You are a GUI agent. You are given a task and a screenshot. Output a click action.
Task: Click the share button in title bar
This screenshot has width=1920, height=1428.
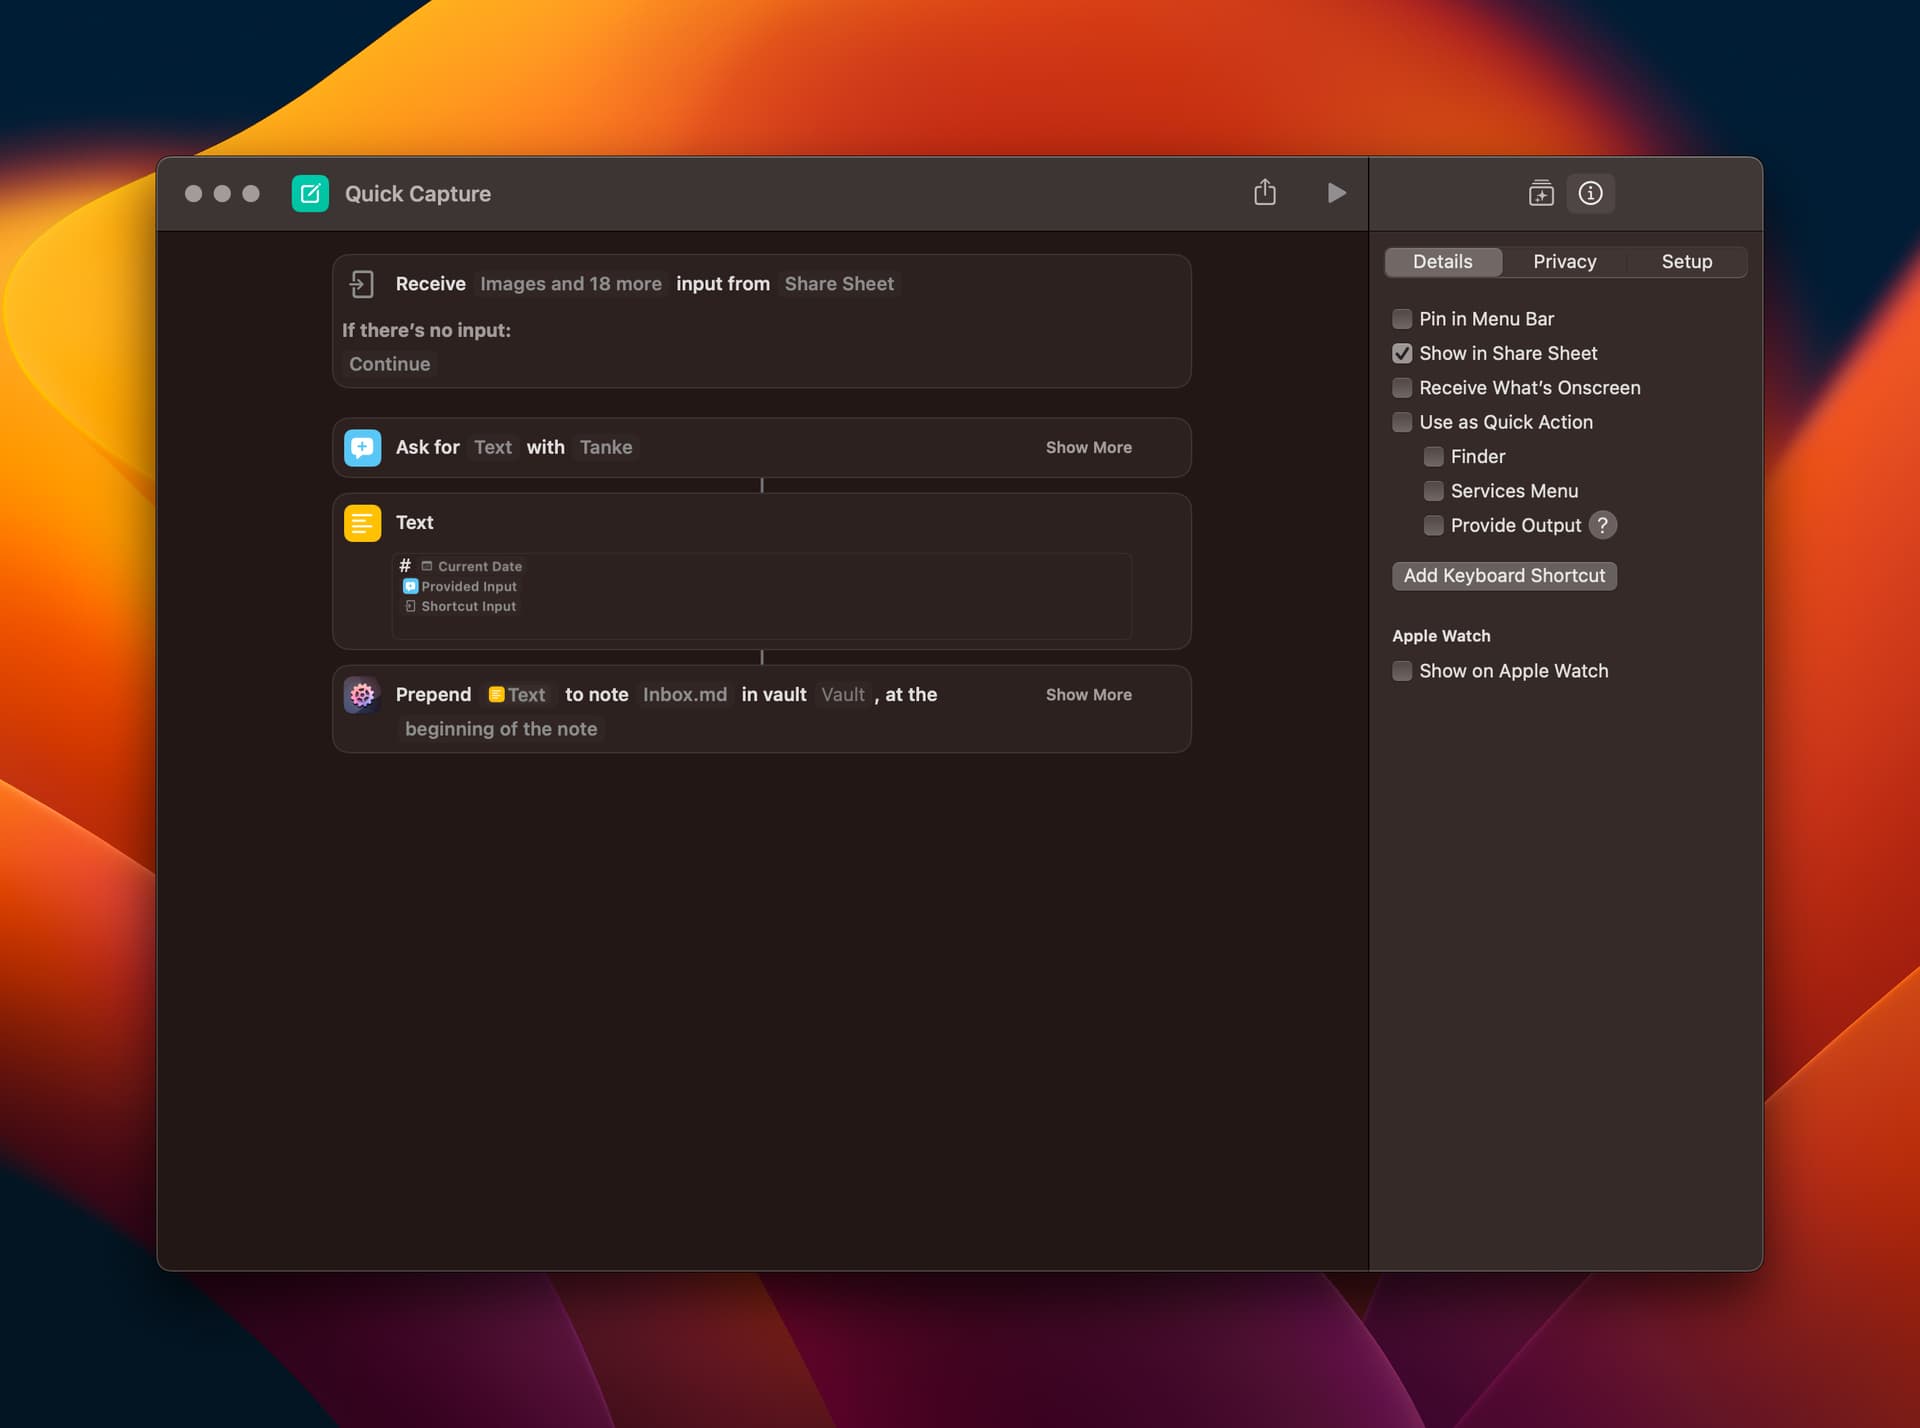click(1265, 192)
